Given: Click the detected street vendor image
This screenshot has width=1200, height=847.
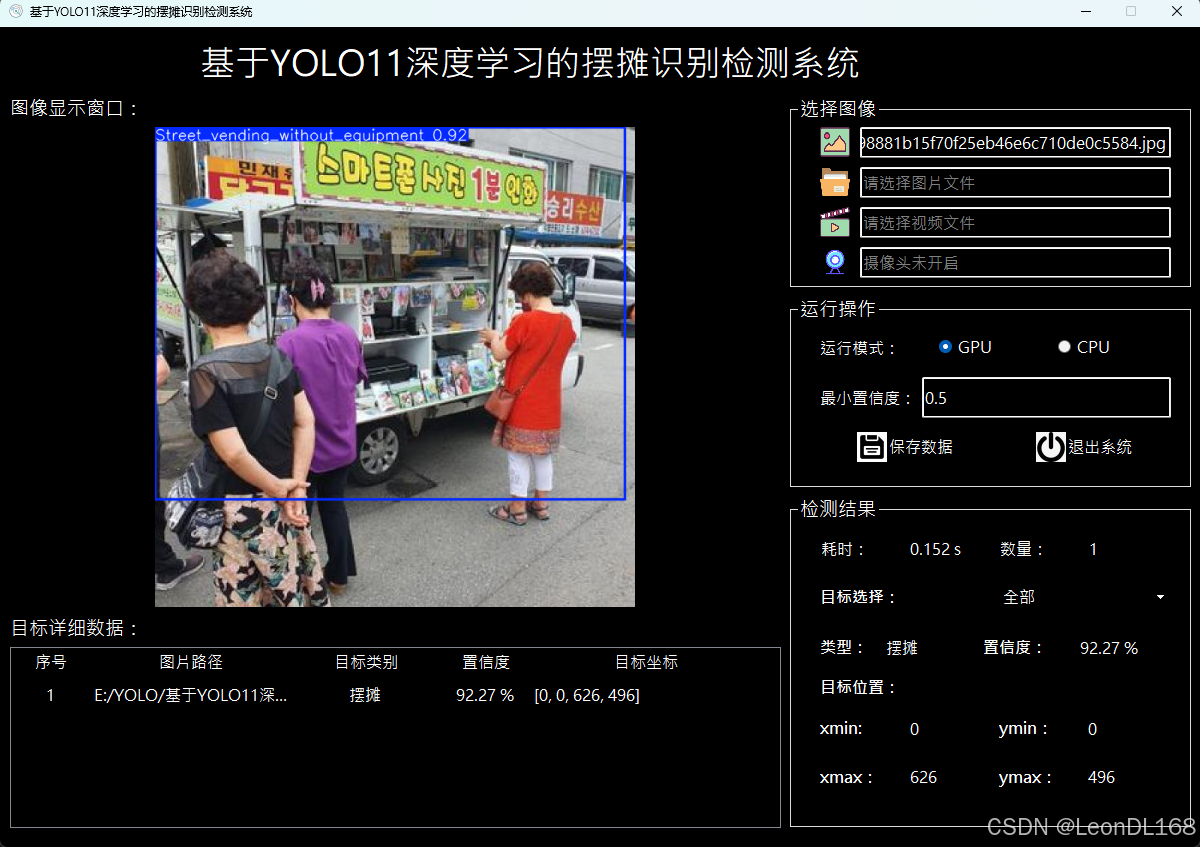Looking at the screenshot, I should click(395, 367).
